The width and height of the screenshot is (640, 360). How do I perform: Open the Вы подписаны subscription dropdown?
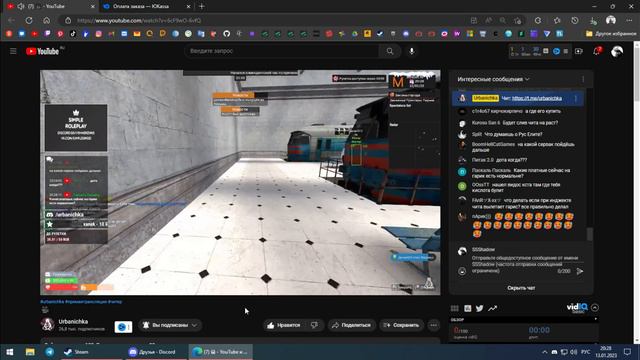170,325
